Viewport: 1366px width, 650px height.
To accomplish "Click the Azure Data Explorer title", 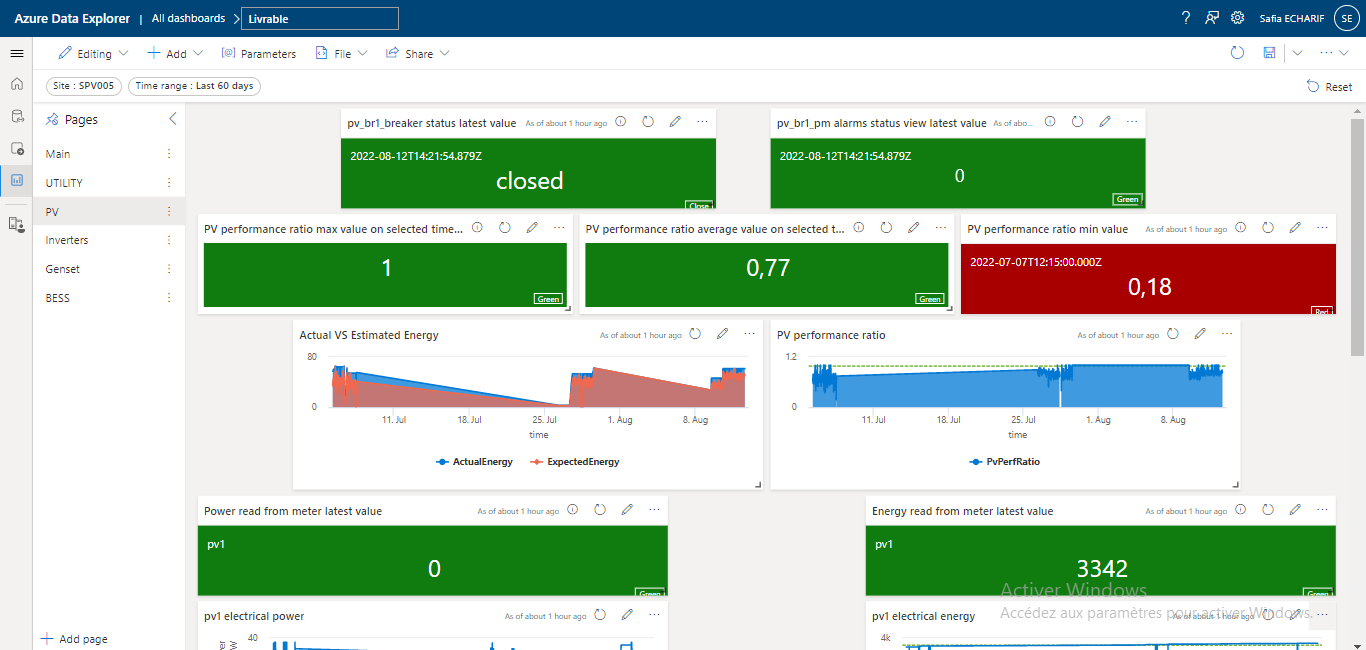I will [72, 18].
